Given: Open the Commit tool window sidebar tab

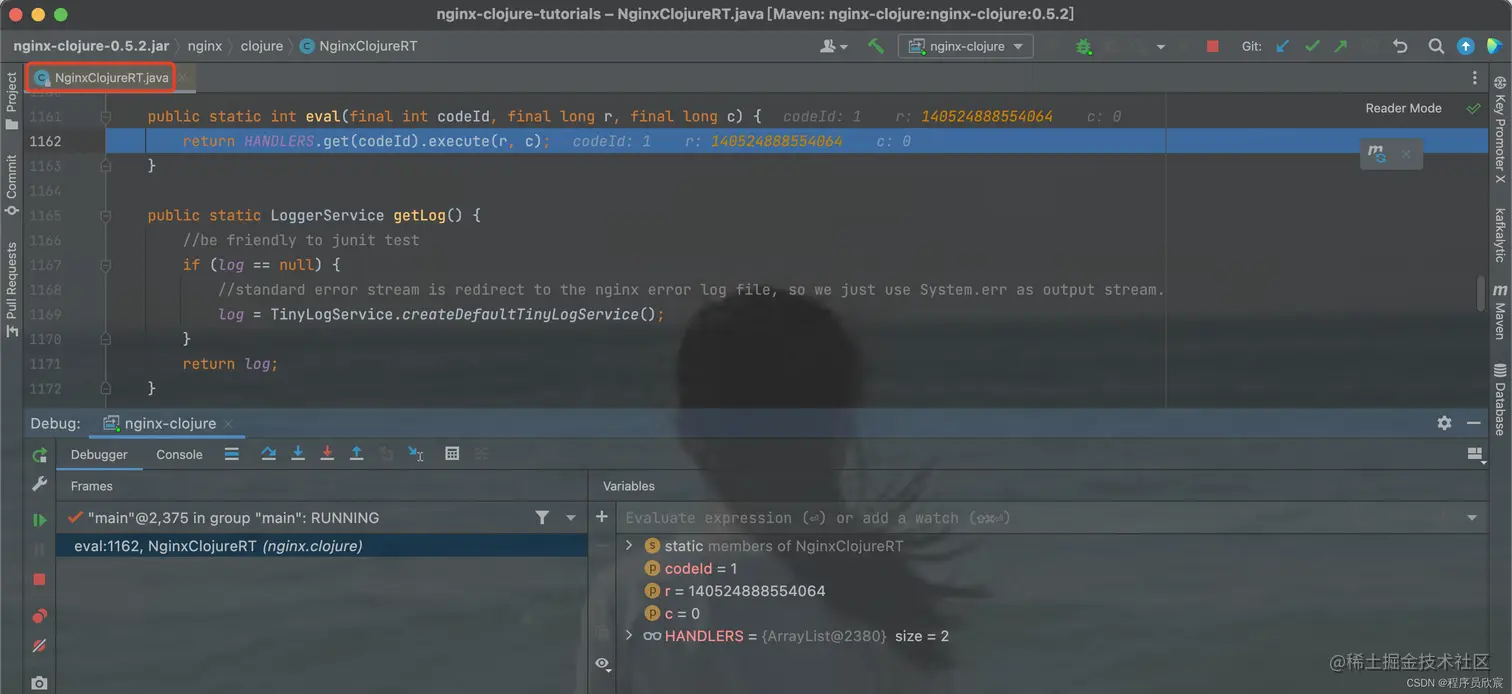Looking at the screenshot, I should (x=12, y=185).
